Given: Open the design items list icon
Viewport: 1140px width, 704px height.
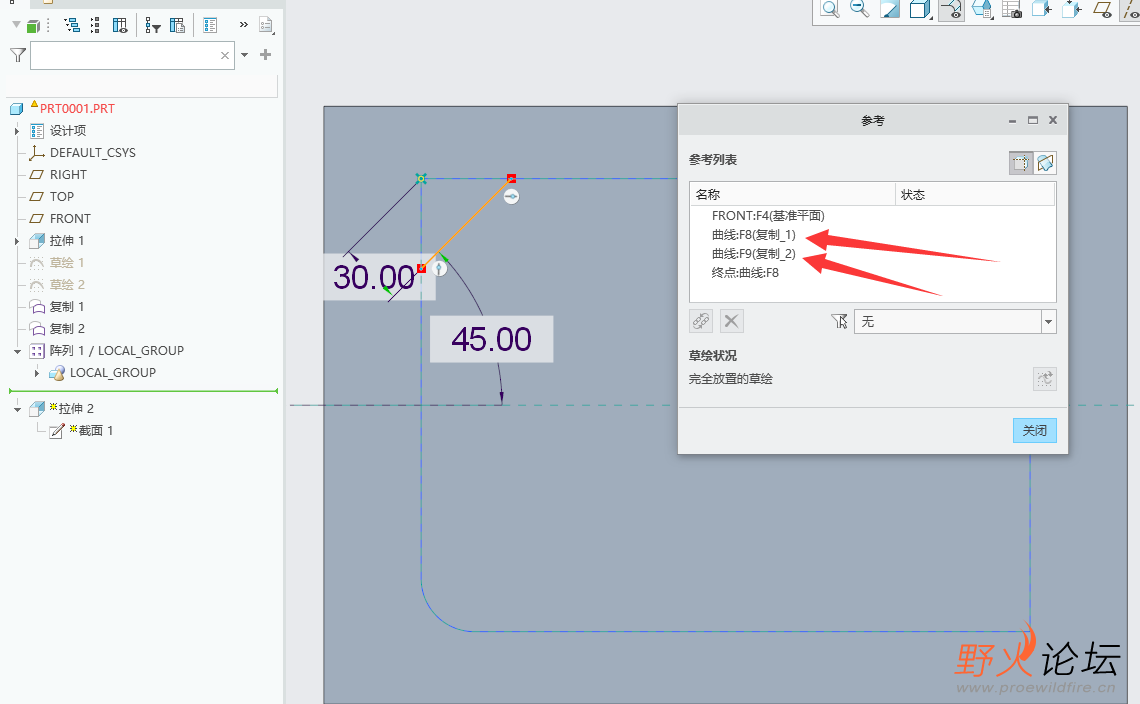Looking at the screenshot, I should pyautogui.click(x=210, y=25).
